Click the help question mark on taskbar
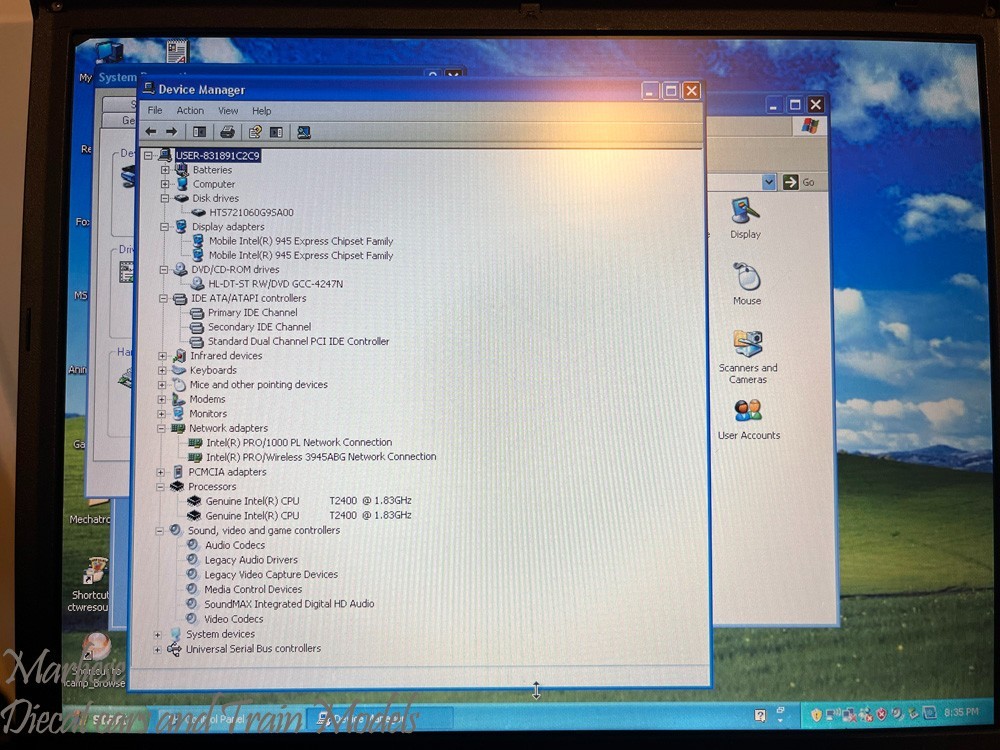This screenshot has height=750, width=1000. tap(760, 716)
